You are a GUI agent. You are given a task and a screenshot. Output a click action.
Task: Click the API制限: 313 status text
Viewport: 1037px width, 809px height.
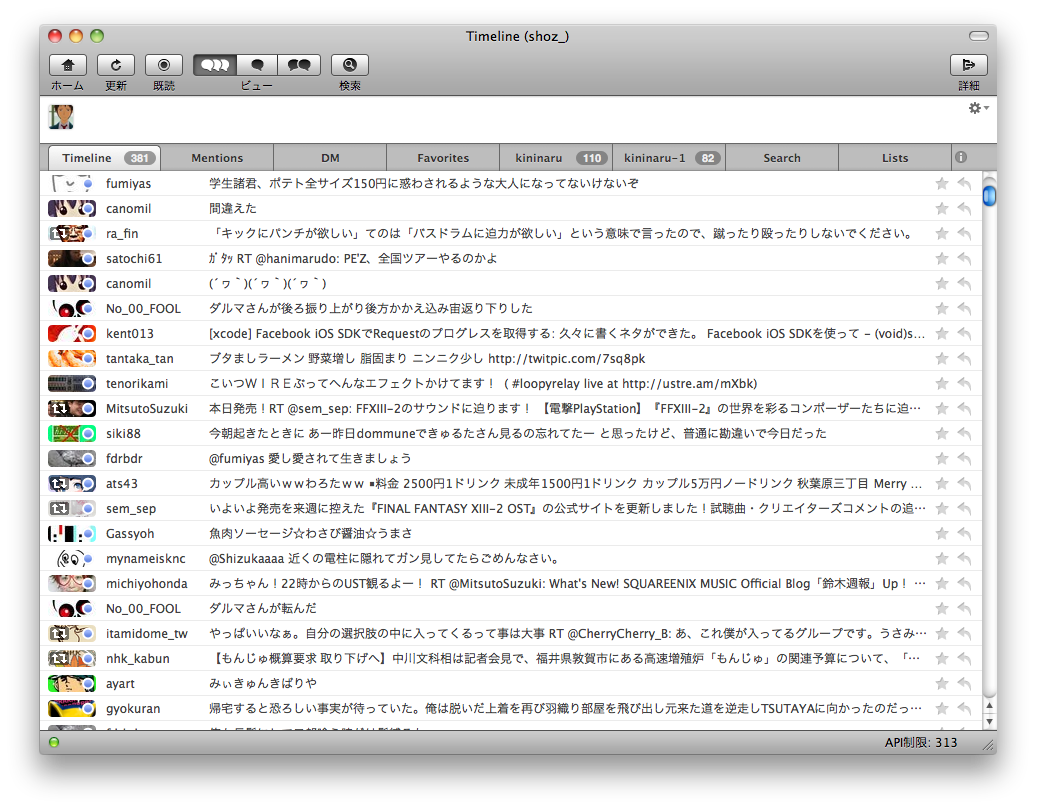click(921, 743)
